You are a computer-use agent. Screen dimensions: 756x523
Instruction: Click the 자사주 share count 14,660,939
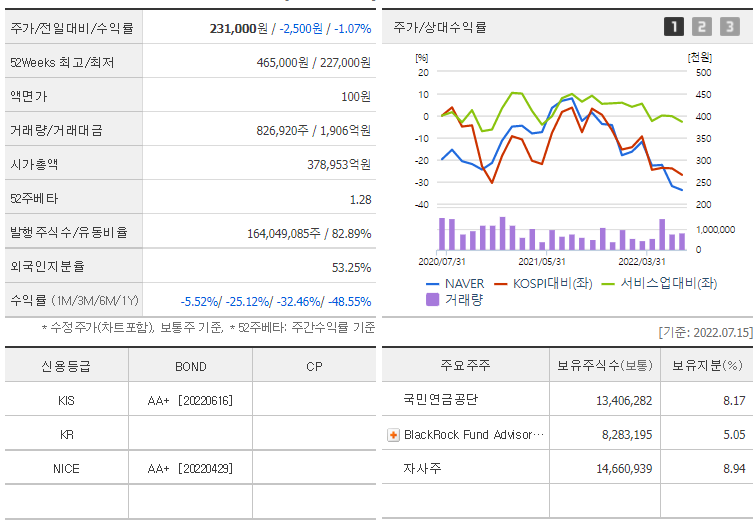point(624,469)
